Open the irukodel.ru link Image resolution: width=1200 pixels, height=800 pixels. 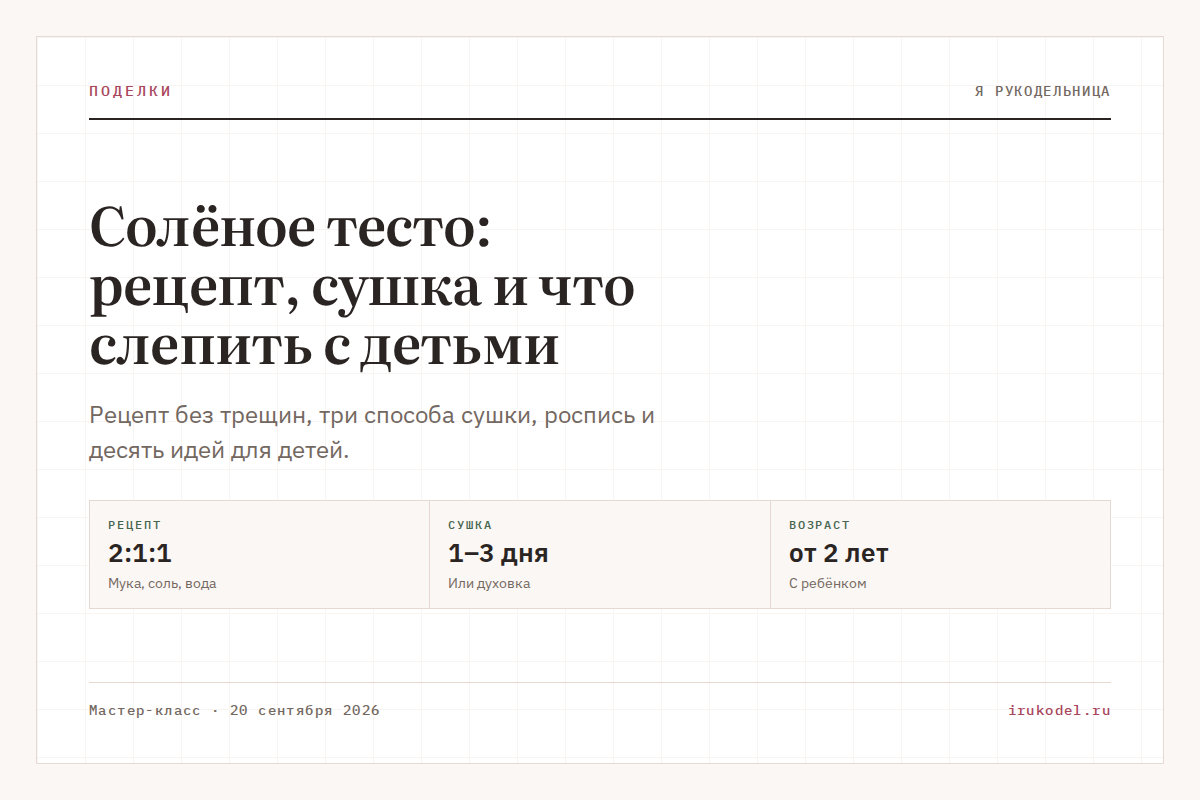1059,711
